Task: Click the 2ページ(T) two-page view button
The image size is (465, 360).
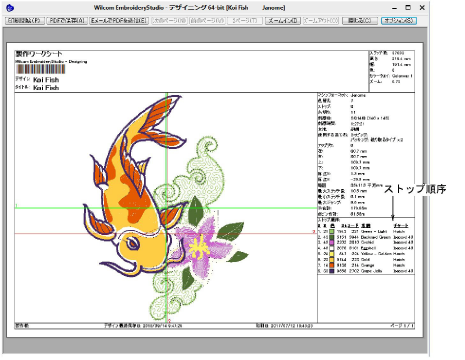Action: (245, 21)
